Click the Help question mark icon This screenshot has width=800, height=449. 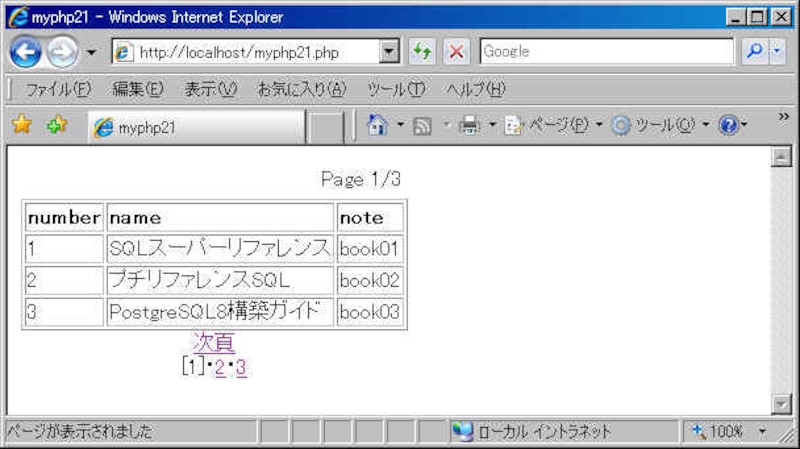[728, 125]
